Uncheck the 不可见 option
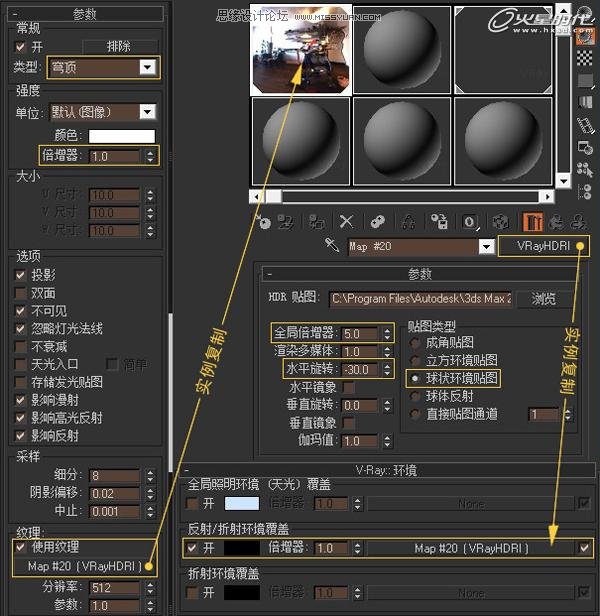The width and height of the screenshot is (600, 616). pos(21,311)
